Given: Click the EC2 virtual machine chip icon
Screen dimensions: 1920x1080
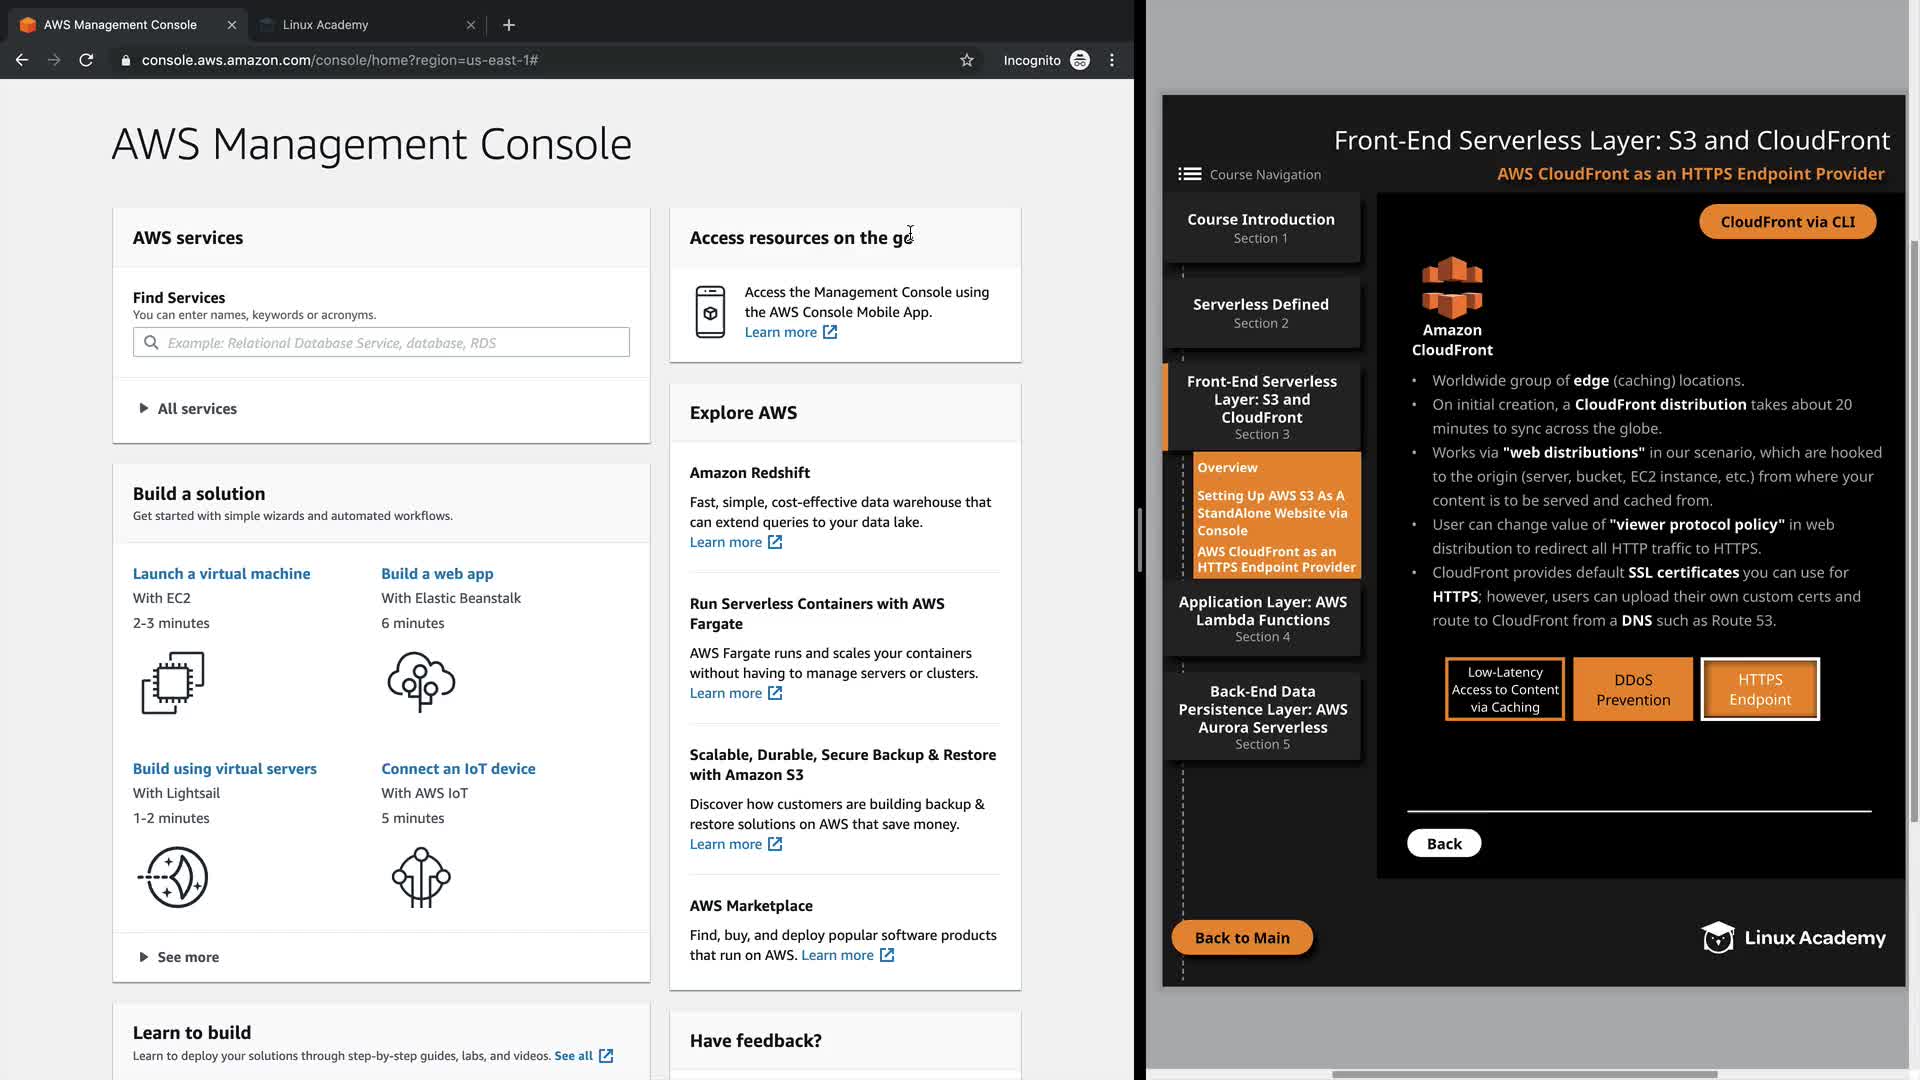Looking at the screenshot, I should point(173,682).
